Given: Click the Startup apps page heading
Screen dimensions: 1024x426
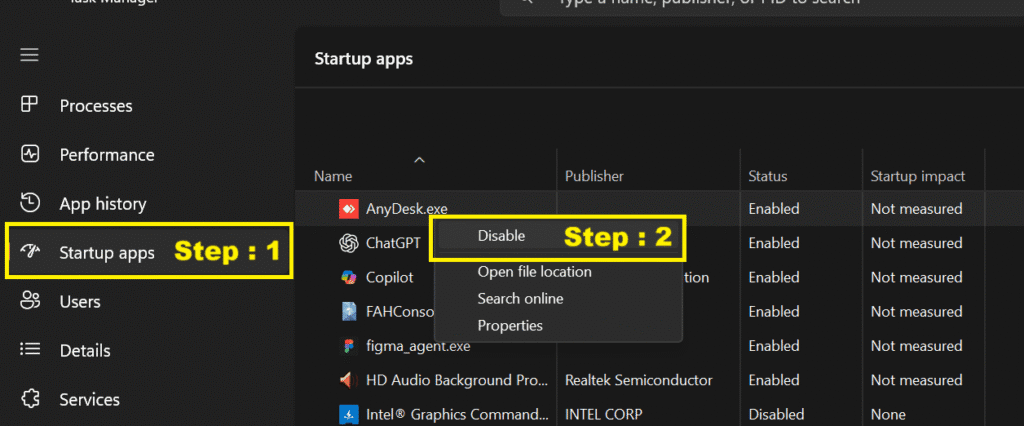Looking at the screenshot, I should pos(364,59).
